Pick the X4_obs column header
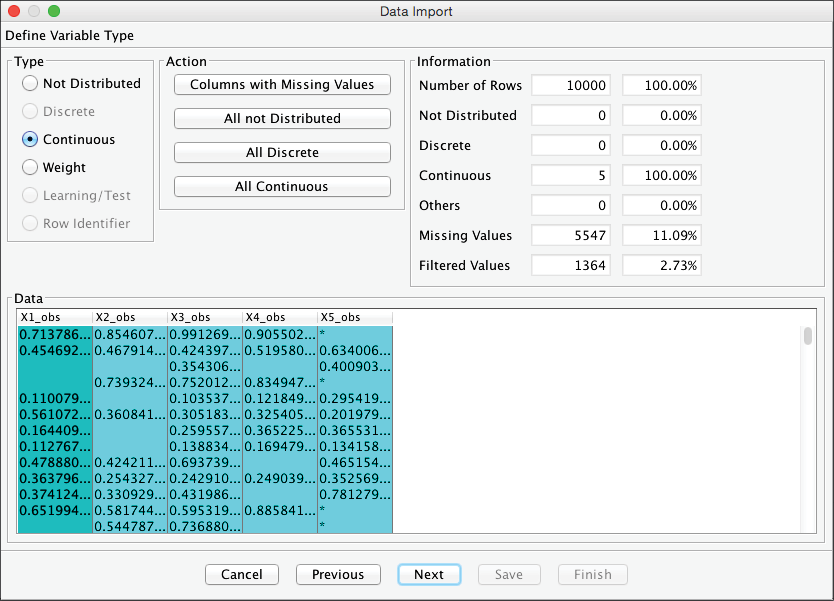This screenshot has width=834, height=601. click(280, 318)
